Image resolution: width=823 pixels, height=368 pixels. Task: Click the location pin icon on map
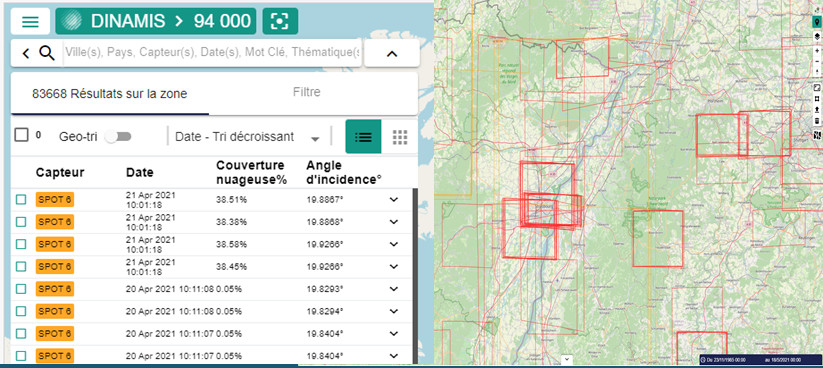817,22
